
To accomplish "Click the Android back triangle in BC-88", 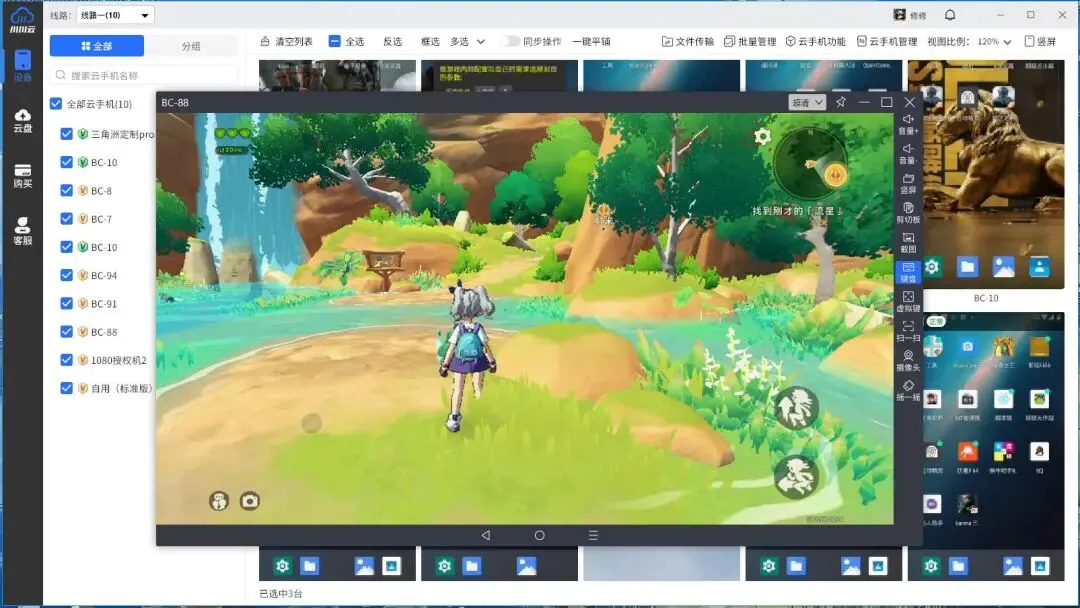I will 486,535.
